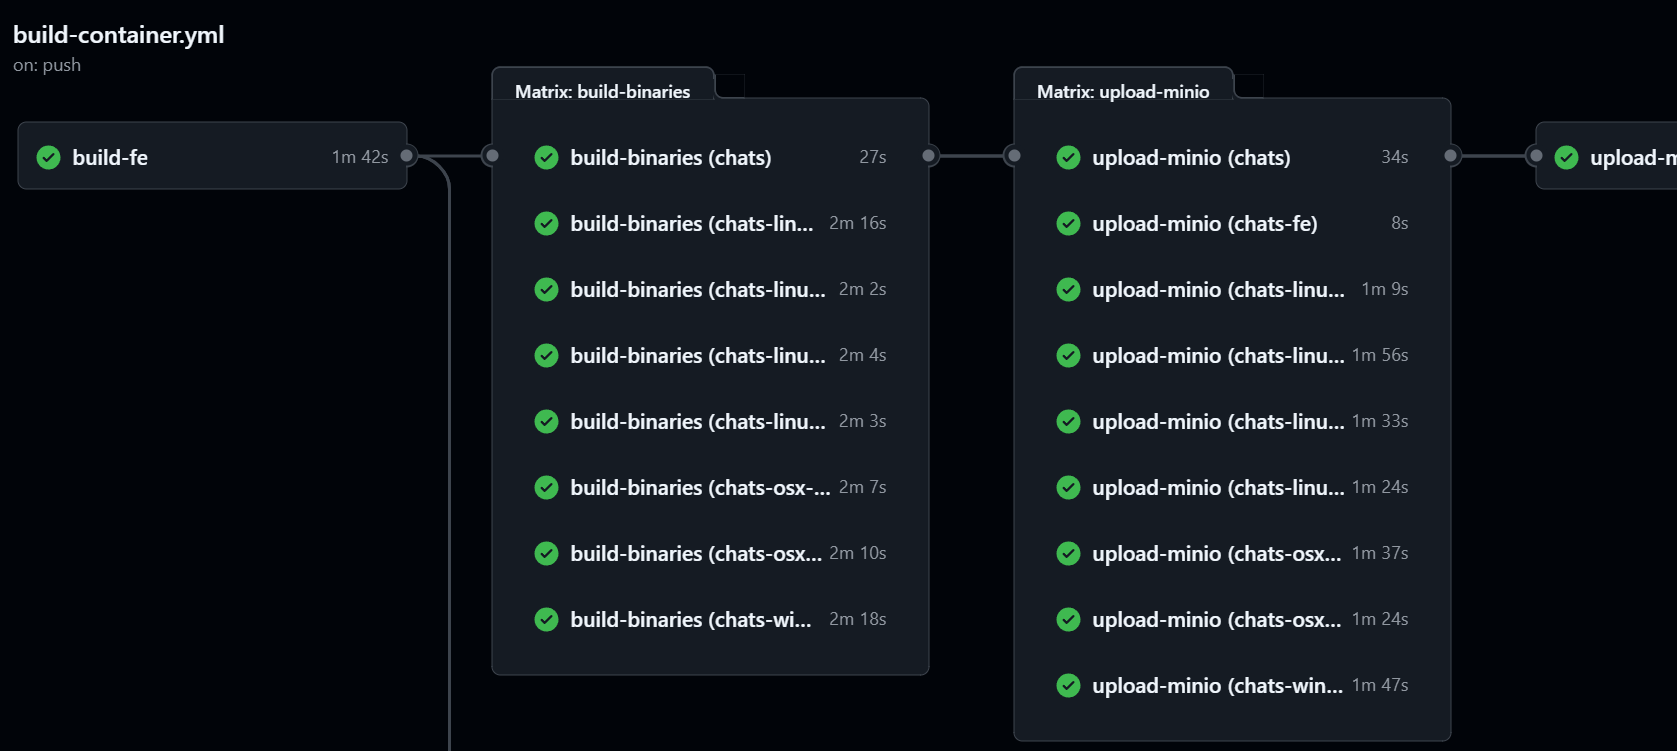This screenshot has width=1677, height=751.
Task: Click the build-container.yml workflow title
Action: 118,35
